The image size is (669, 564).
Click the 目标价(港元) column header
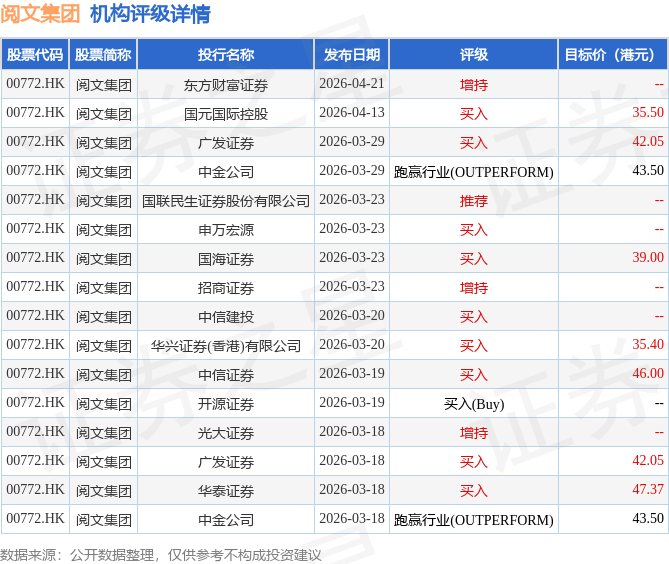point(613,55)
